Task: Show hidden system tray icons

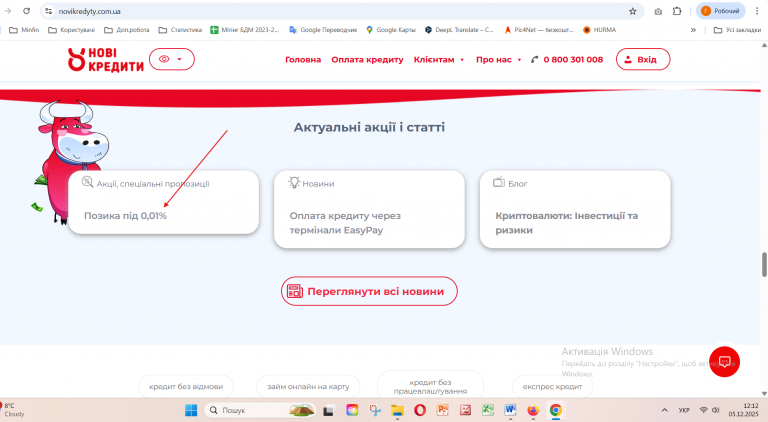Action: point(664,410)
